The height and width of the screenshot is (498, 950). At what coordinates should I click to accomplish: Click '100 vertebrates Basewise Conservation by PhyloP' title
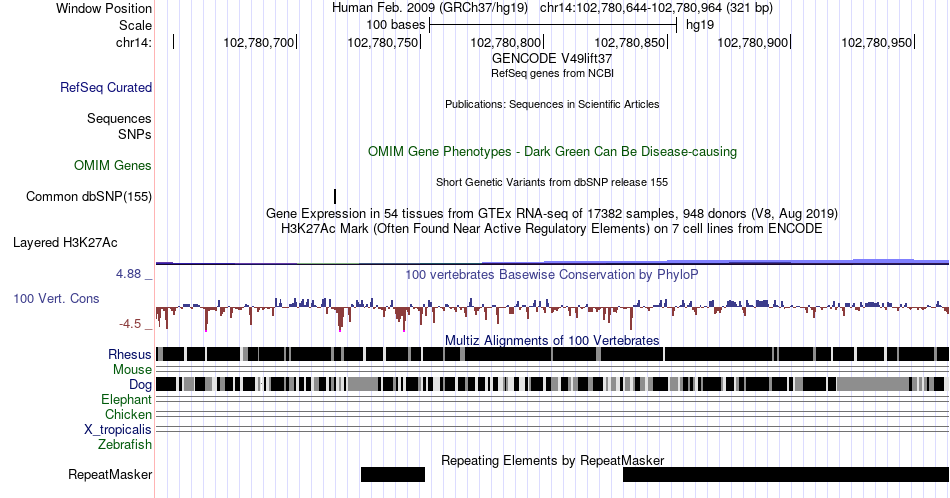point(552,274)
